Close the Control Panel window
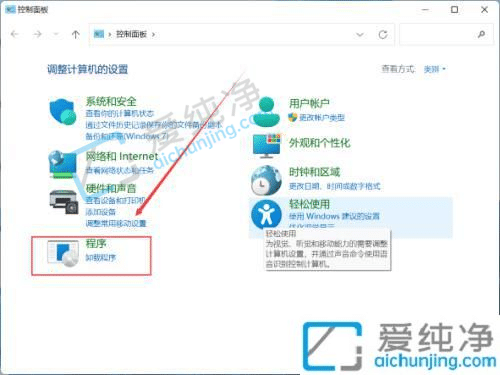Screen dimensions: 500x375 point(484,10)
